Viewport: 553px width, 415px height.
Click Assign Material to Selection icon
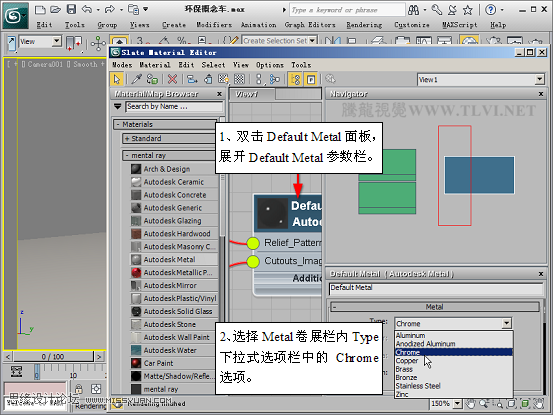pyautogui.click(x=152, y=79)
